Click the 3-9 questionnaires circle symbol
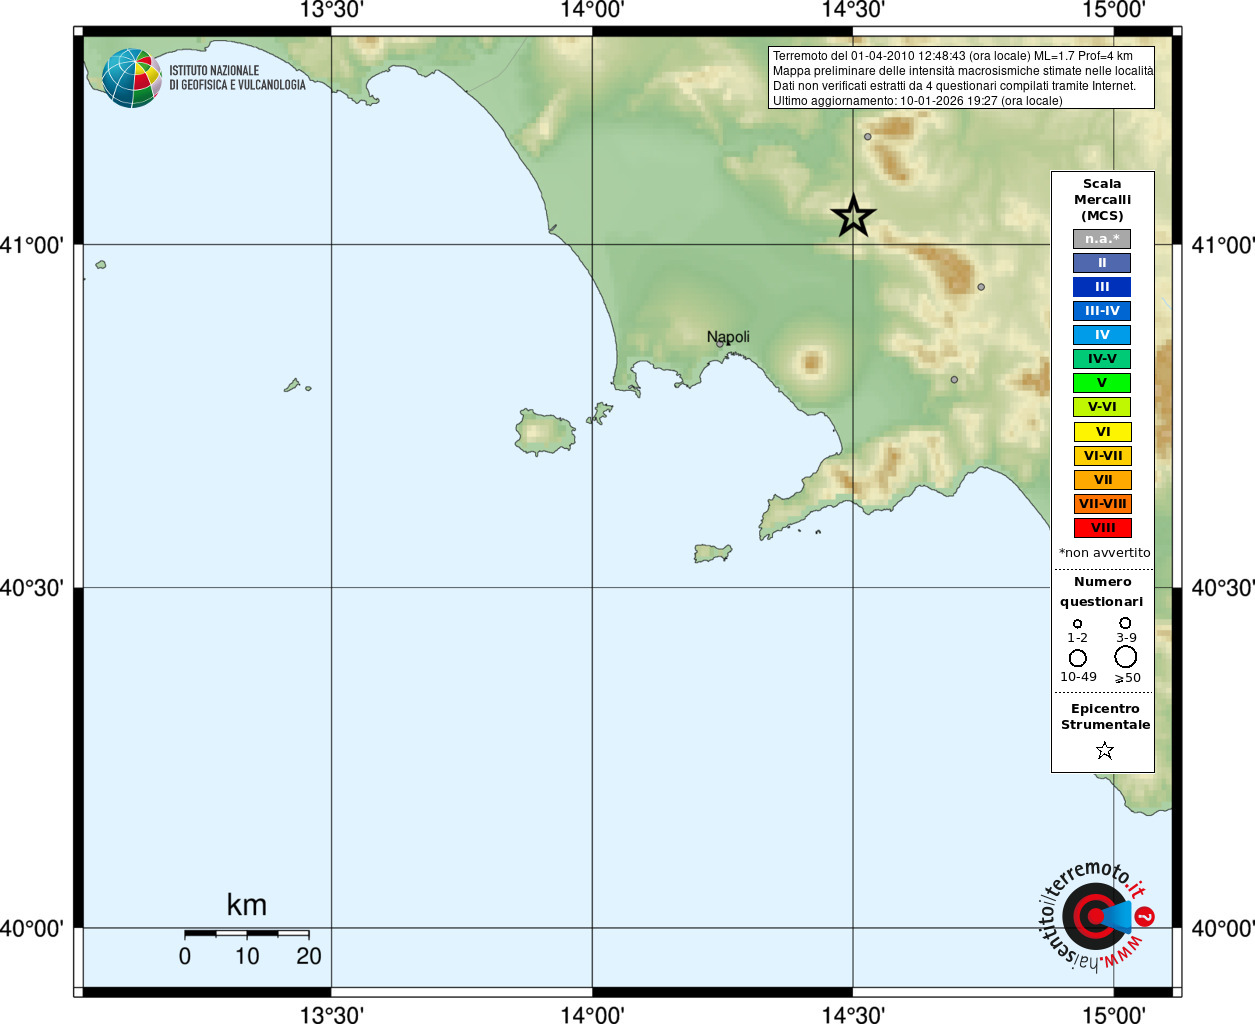Screen dimensions: 1255x1024 [x=1125, y=623]
